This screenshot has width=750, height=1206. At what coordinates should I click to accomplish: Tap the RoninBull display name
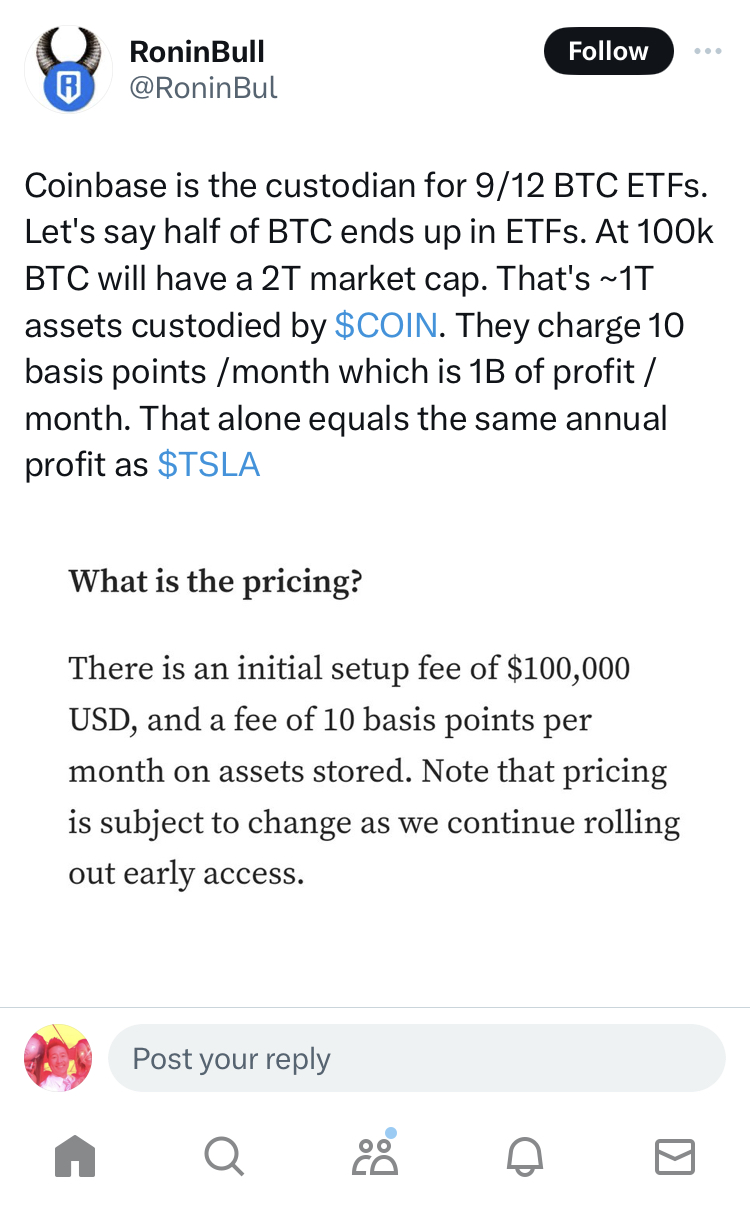click(x=197, y=51)
